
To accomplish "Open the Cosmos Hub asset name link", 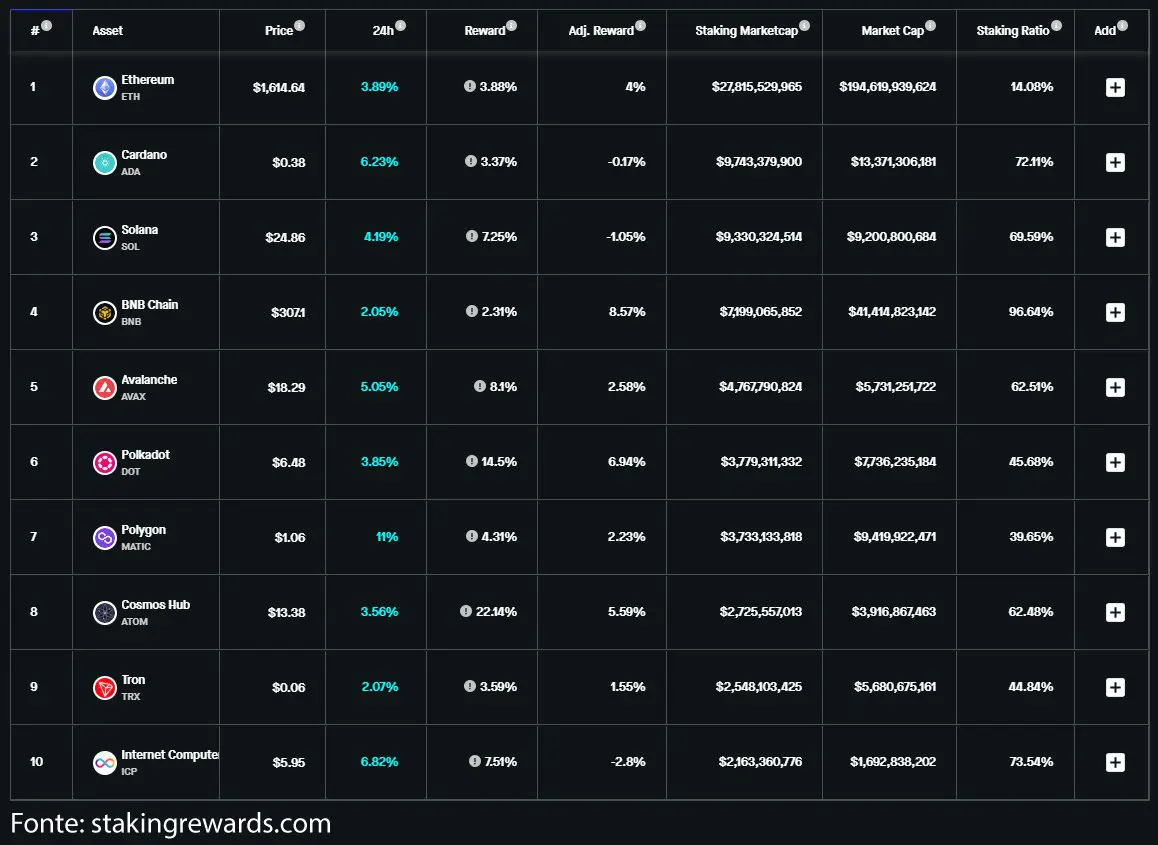I will (156, 604).
